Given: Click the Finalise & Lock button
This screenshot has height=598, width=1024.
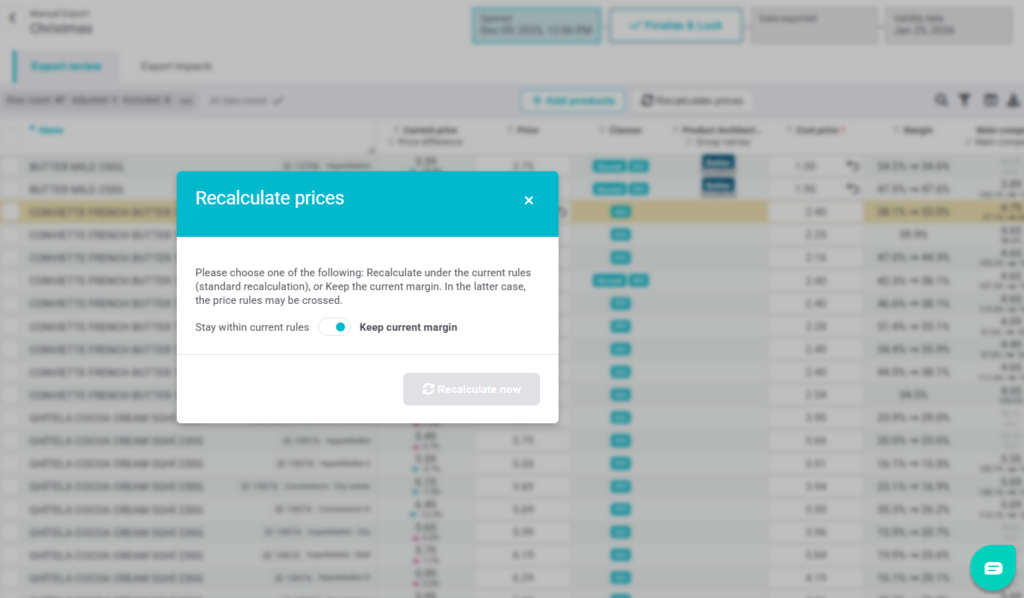Looking at the screenshot, I should click(676, 25).
